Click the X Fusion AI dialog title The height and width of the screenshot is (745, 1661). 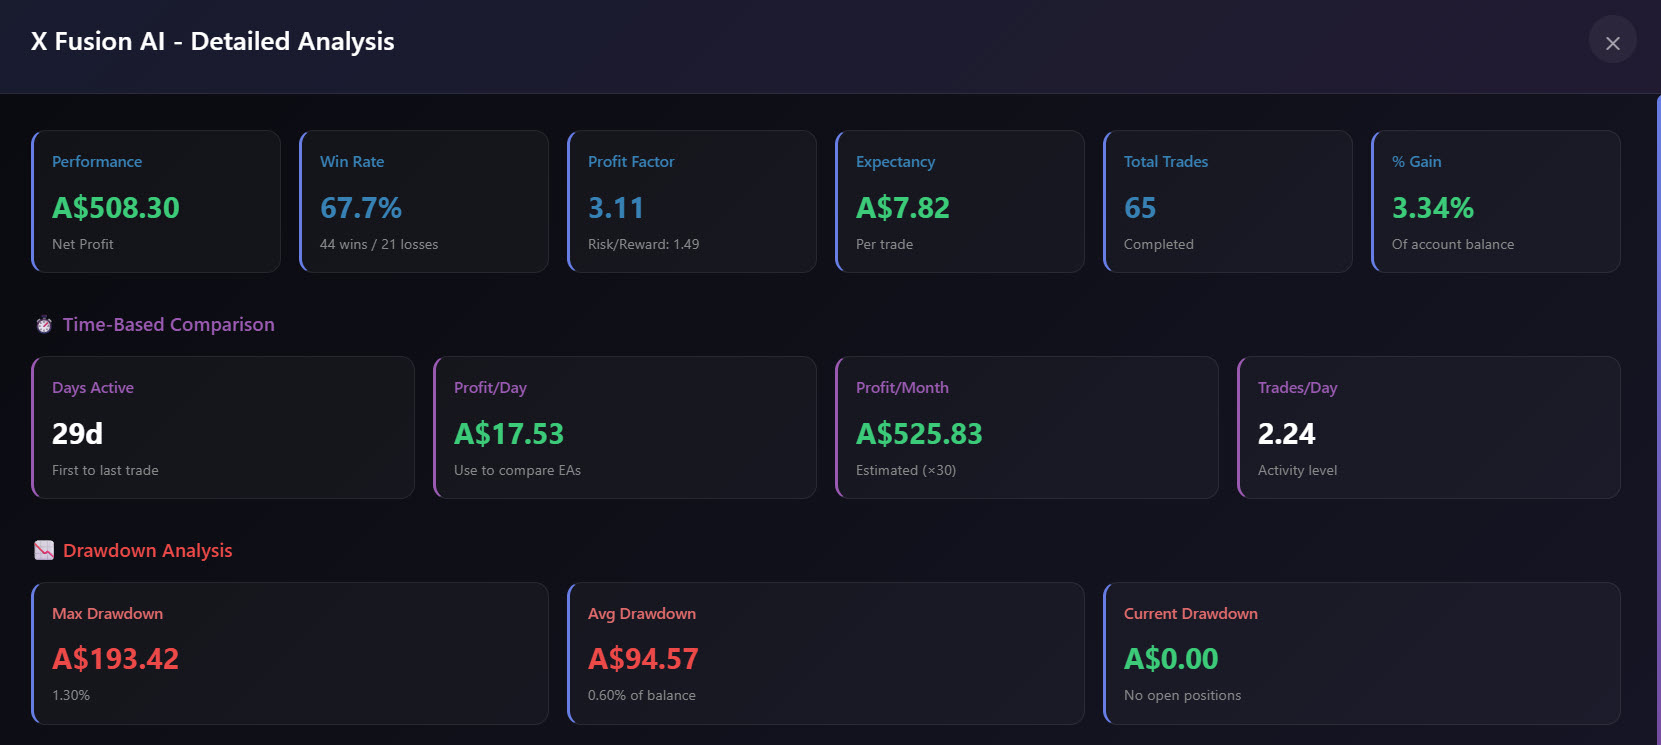click(x=213, y=41)
